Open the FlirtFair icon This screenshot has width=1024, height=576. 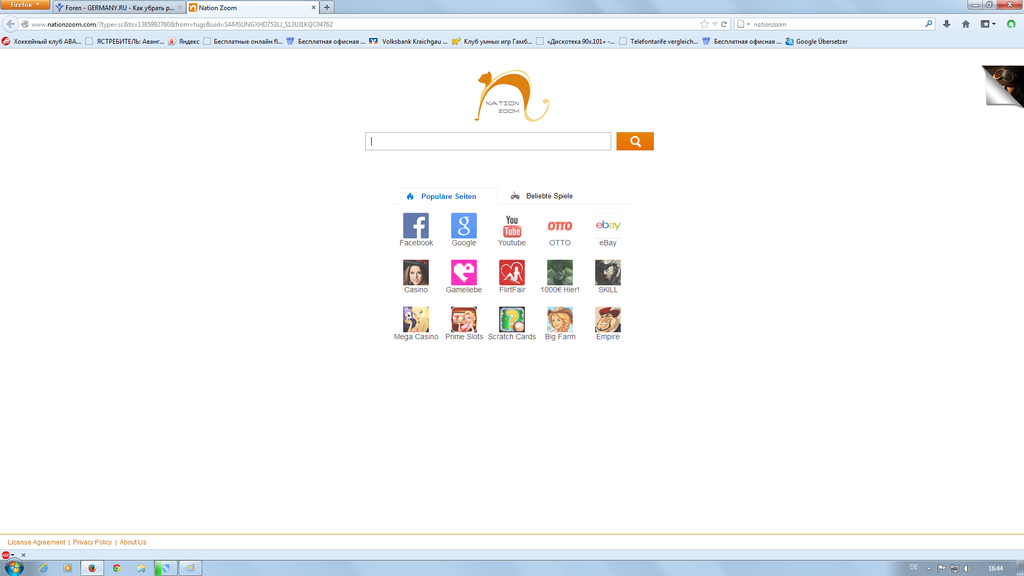click(511, 272)
